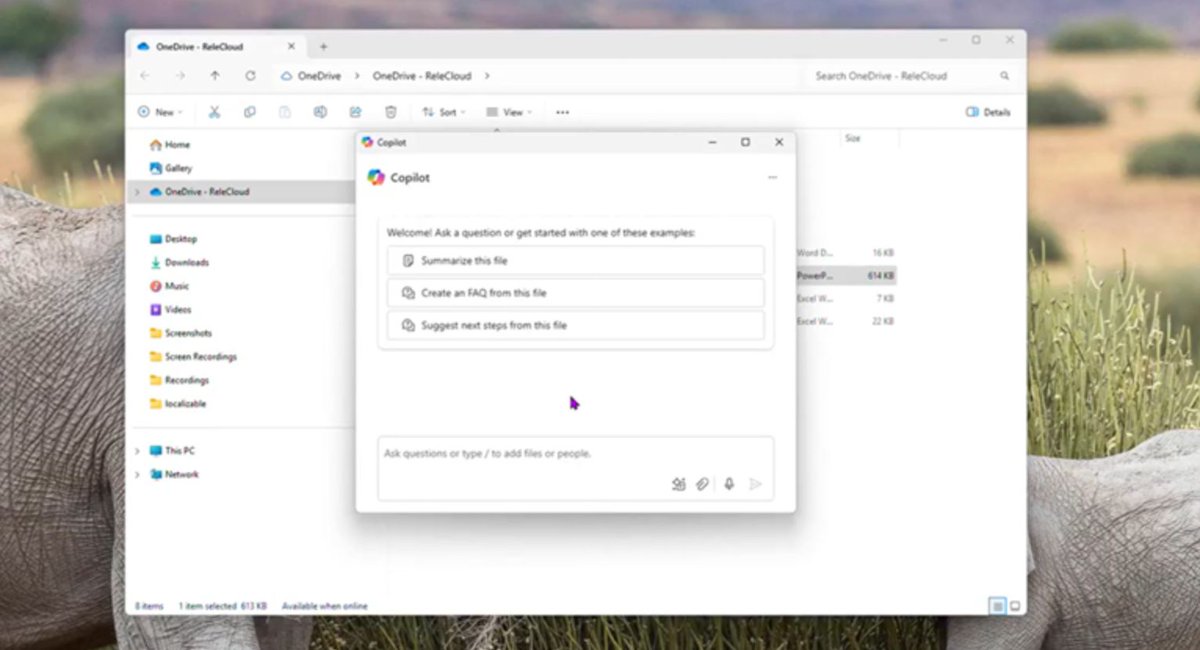Click the Rename icon in the Explorer toolbar
Viewport: 1200px width, 650px height.
pyautogui.click(x=320, y=112)
